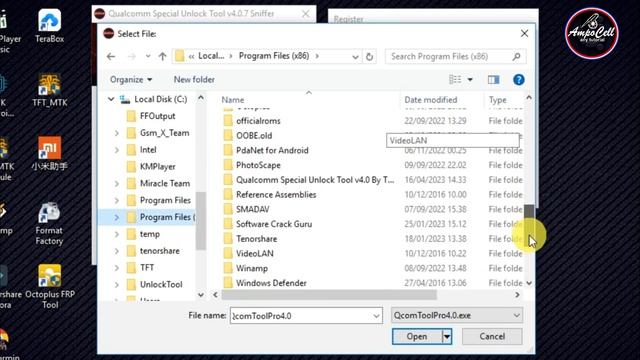Cancel the Select File dialog

492,336
